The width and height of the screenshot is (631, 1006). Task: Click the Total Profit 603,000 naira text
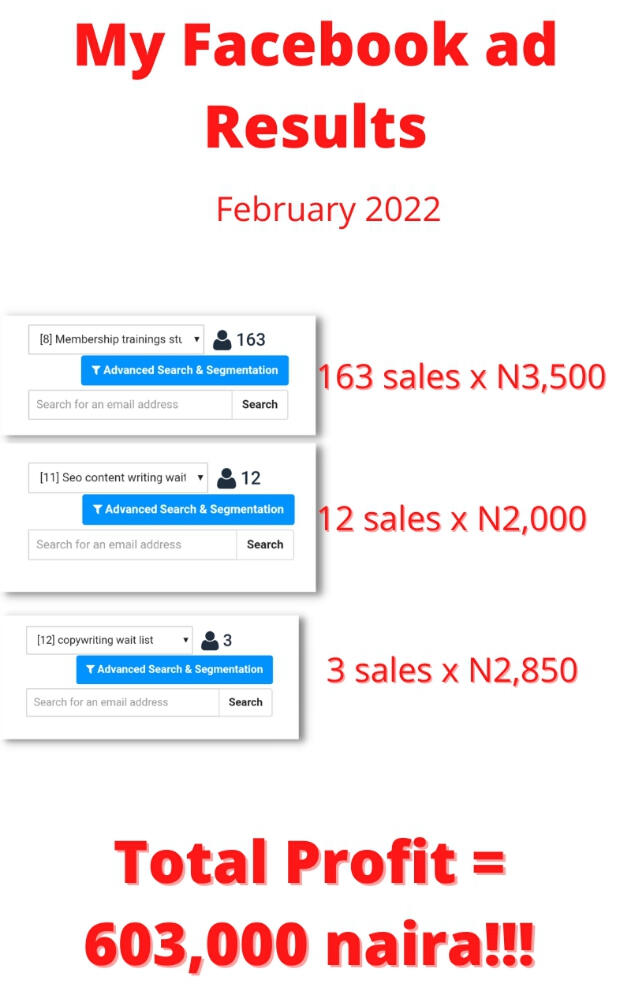tap(310, 903)
